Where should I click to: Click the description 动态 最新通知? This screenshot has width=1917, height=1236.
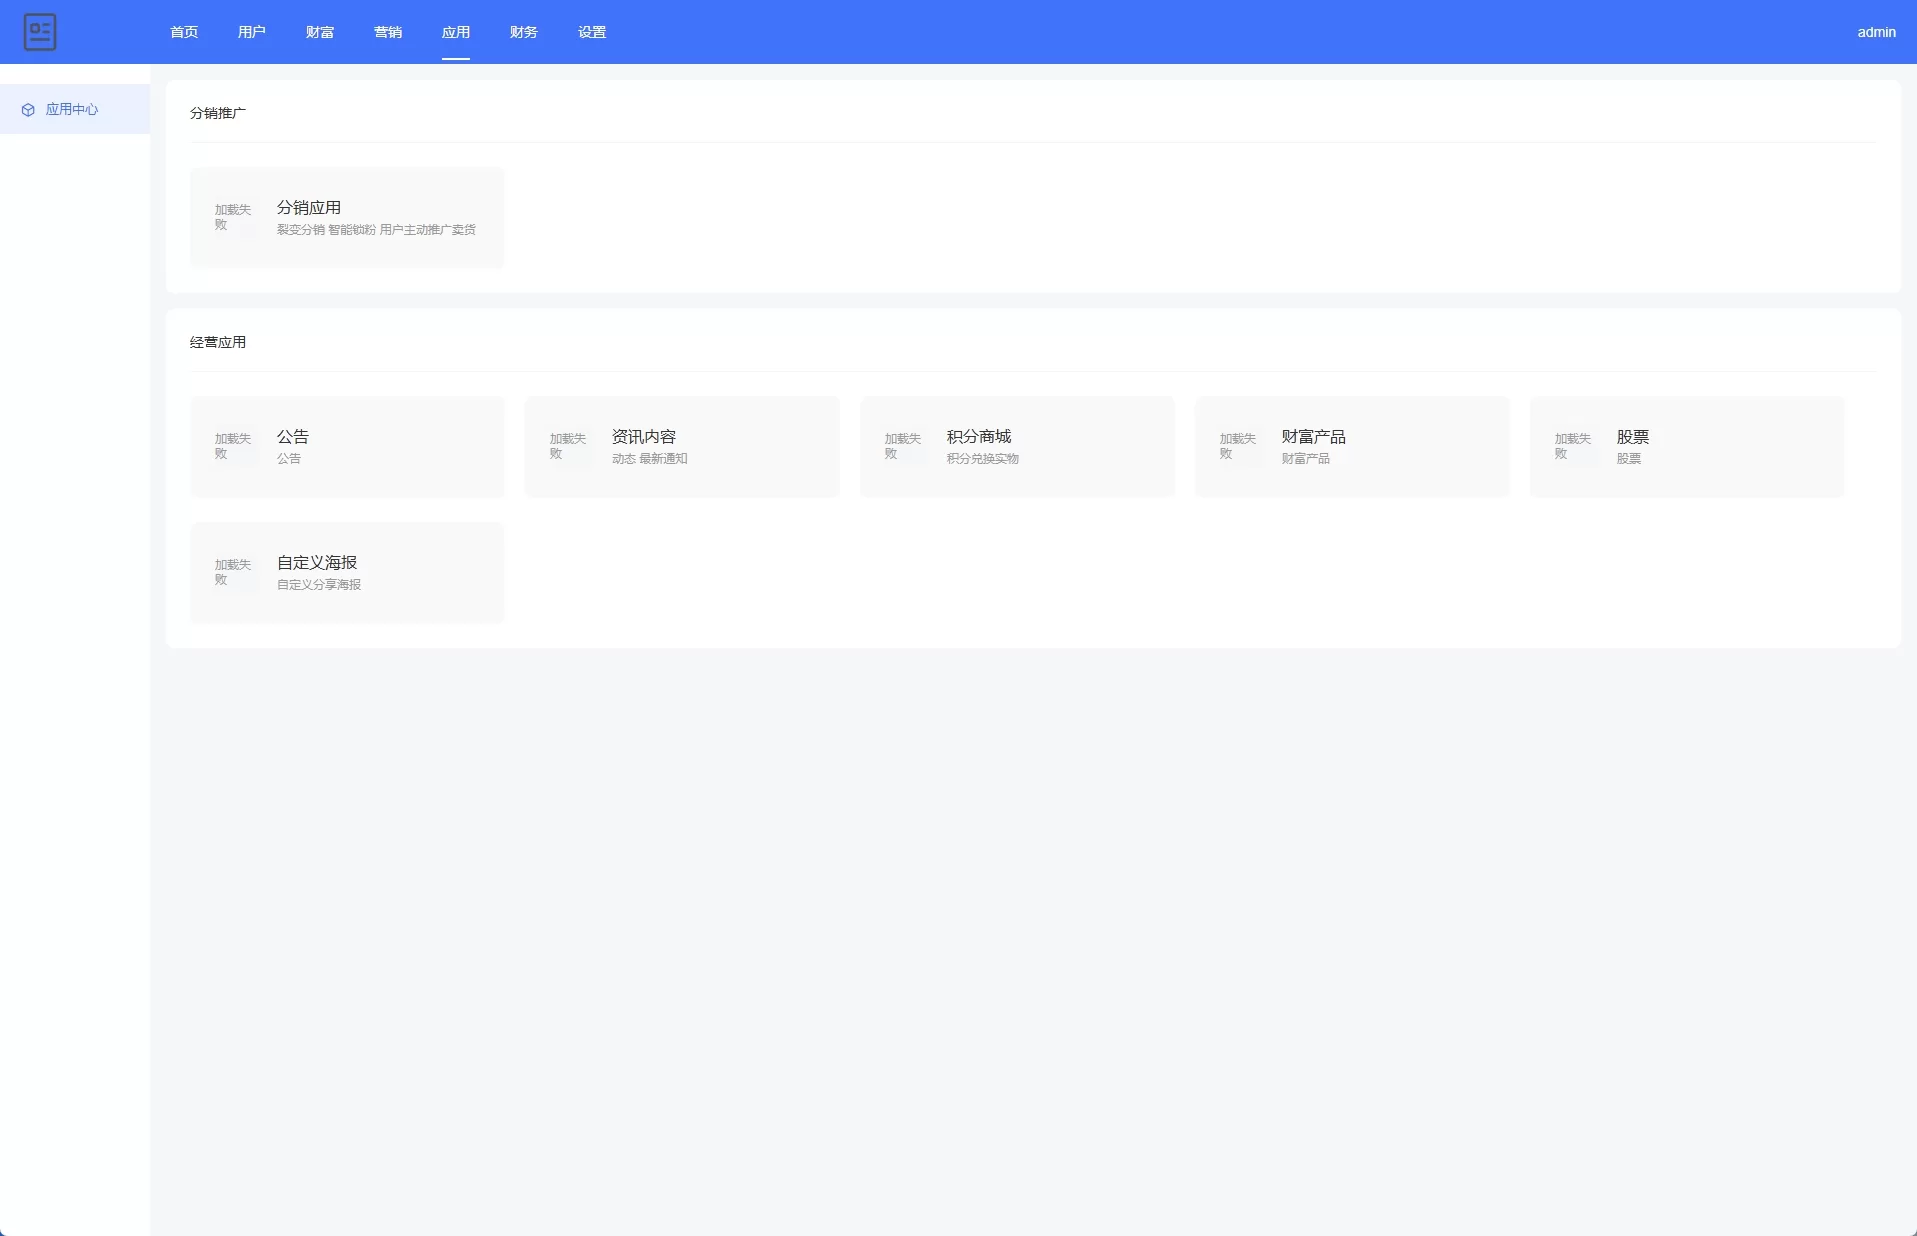[x=650, y=458]
